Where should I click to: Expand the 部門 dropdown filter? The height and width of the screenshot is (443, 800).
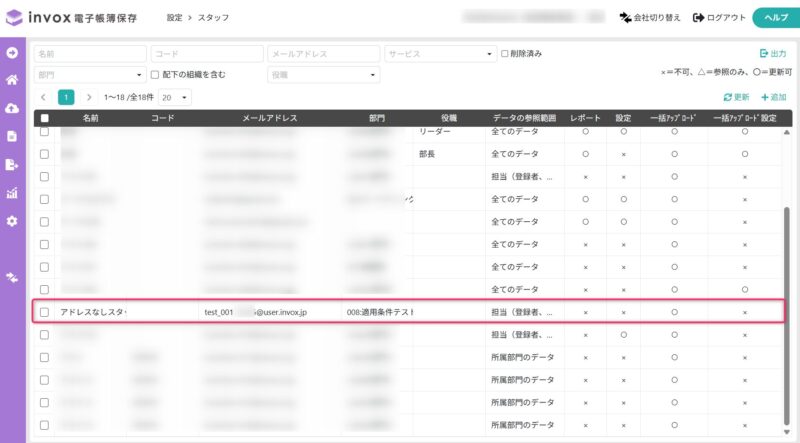[90, 75]
